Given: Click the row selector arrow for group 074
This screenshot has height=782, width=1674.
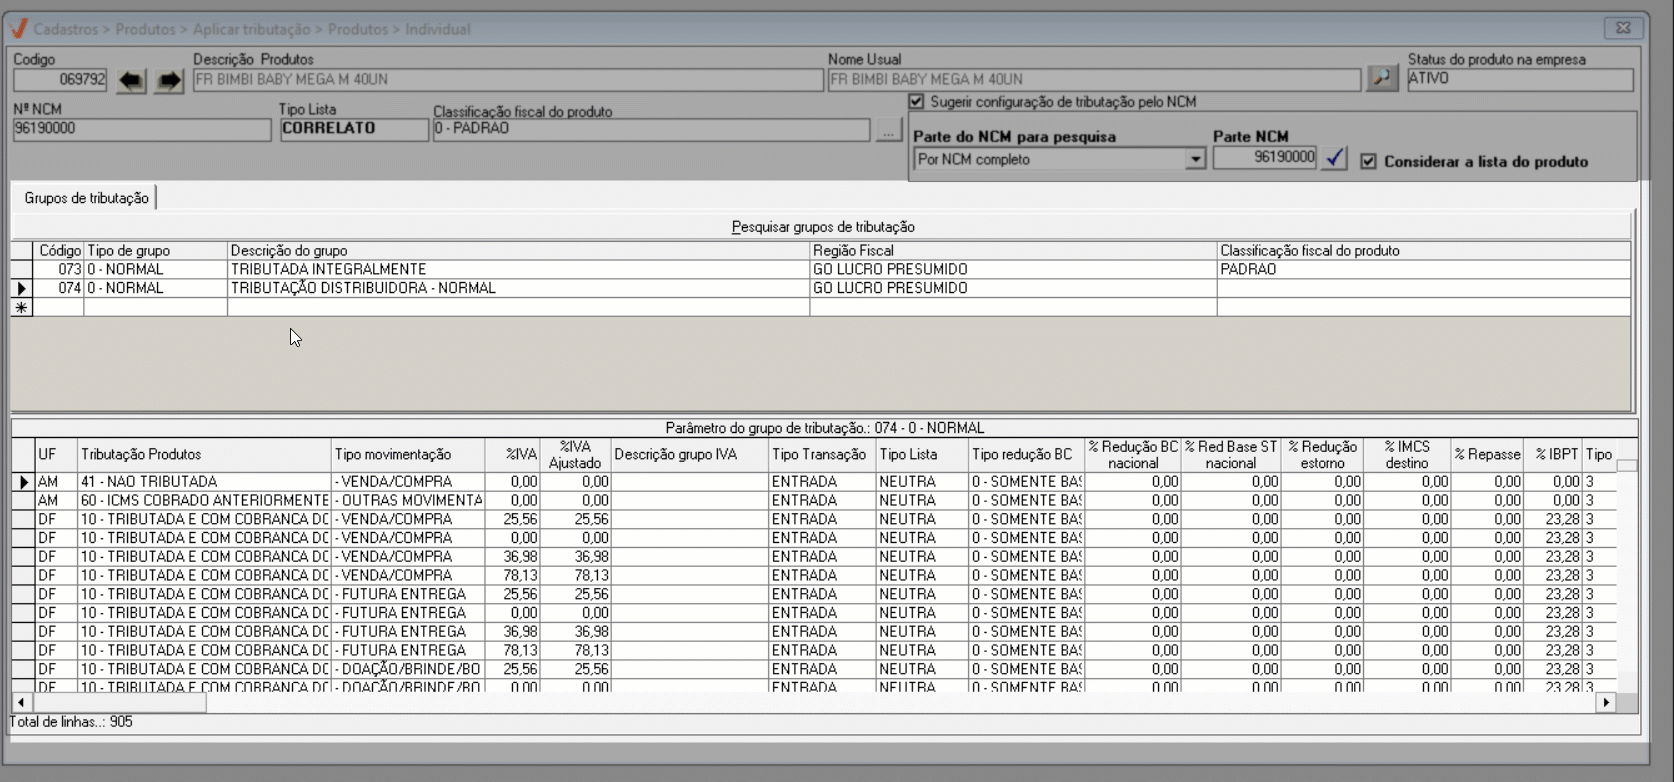Looking at the screenshot, I should tap(21, 288).
